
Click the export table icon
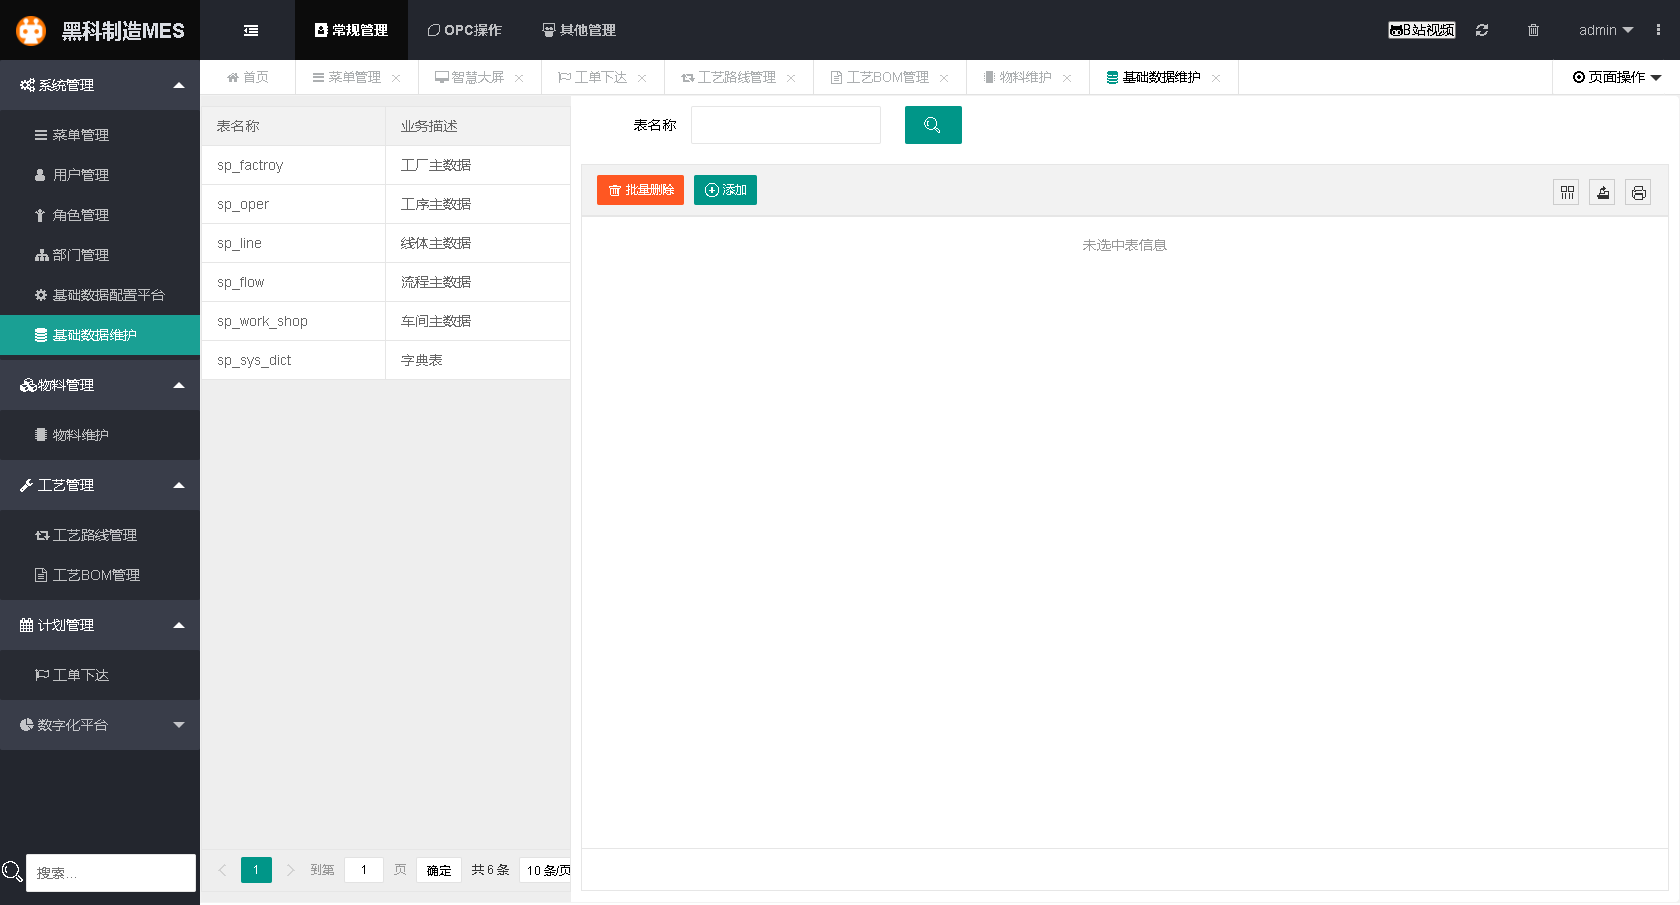(1602, 193)
